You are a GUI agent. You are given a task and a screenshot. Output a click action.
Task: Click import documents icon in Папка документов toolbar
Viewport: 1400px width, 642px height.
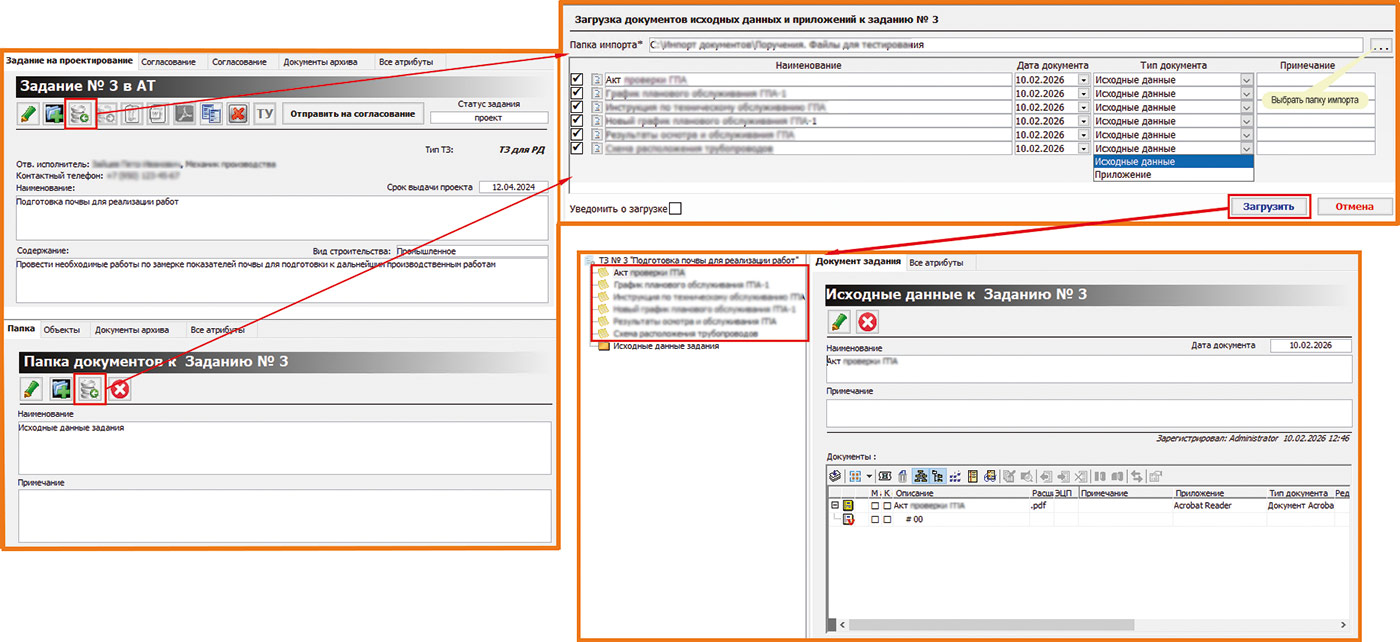pyautogui.click(x=90, y=389)
